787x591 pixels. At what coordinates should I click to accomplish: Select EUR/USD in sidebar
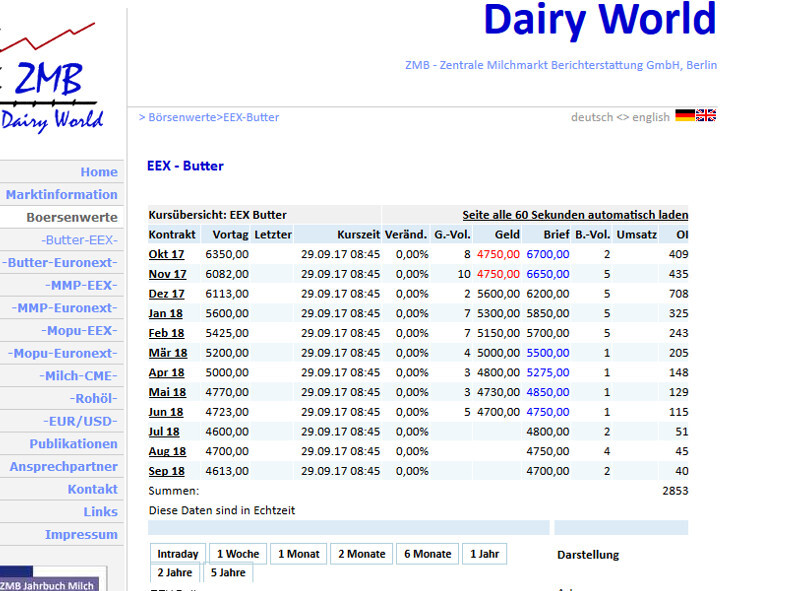point(82,421)
